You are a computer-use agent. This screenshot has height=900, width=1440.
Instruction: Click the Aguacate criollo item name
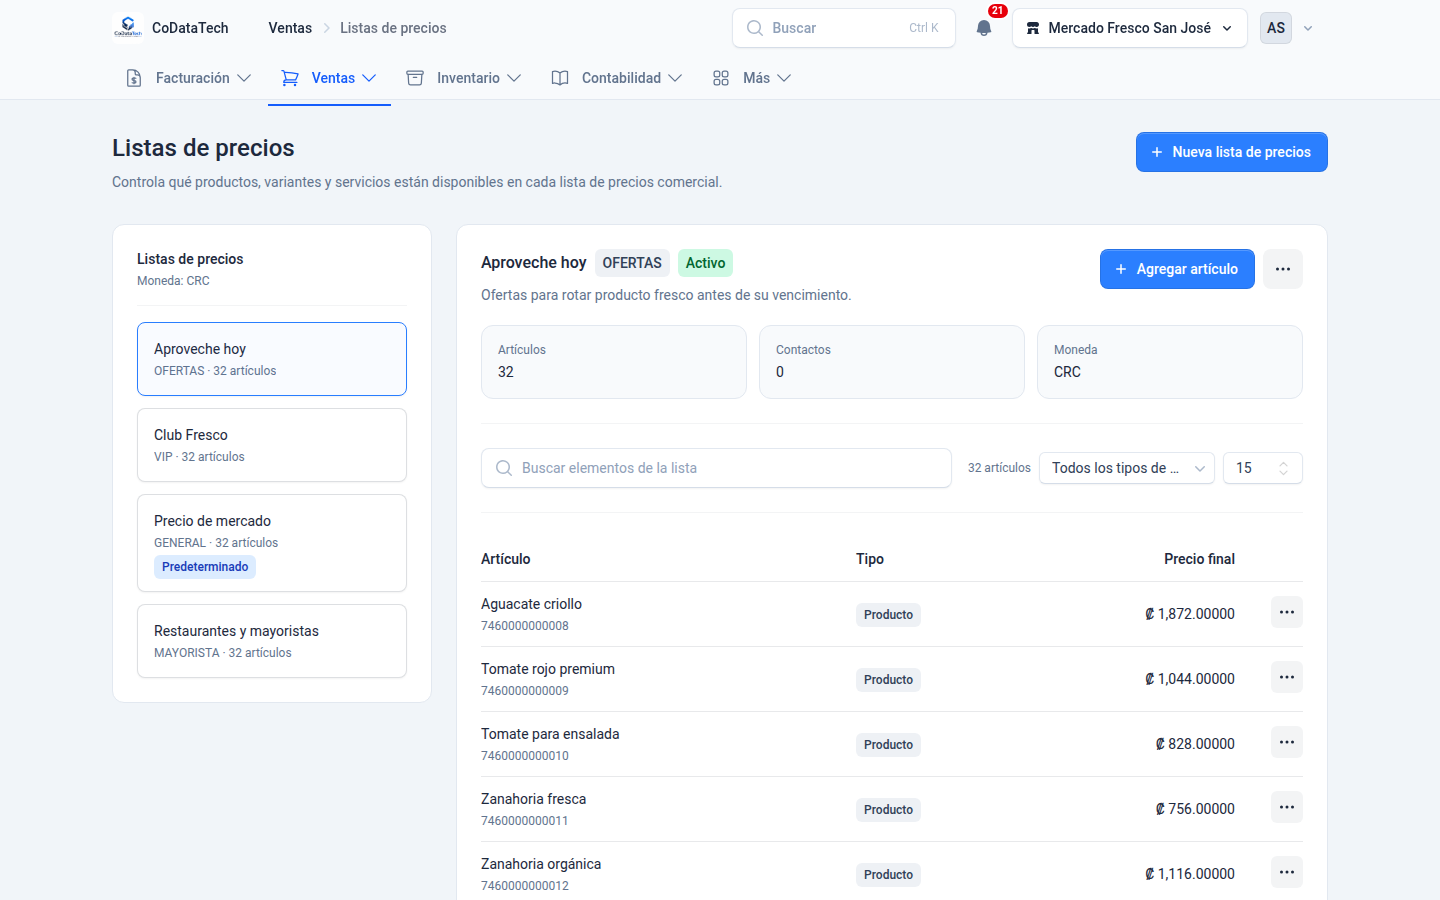(531, 604)
